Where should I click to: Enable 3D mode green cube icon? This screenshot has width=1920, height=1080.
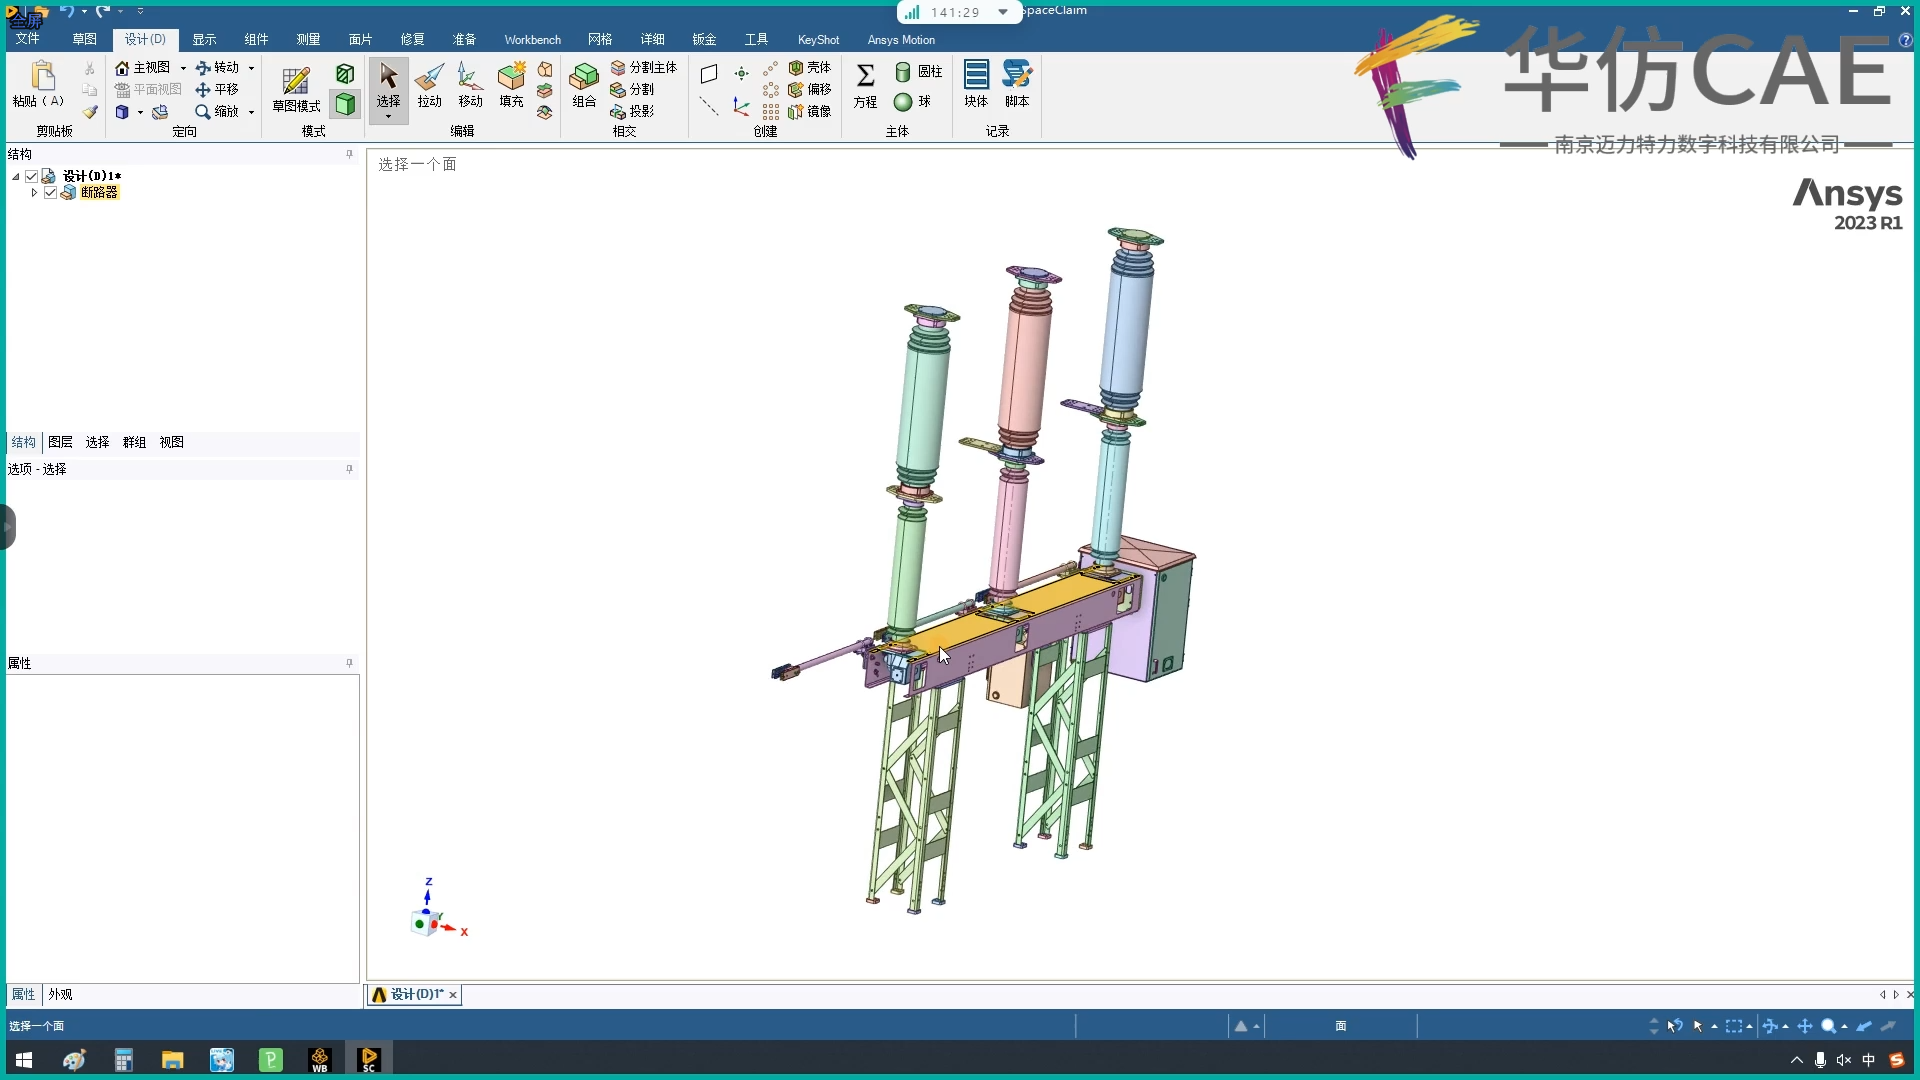tap(345, 104)
